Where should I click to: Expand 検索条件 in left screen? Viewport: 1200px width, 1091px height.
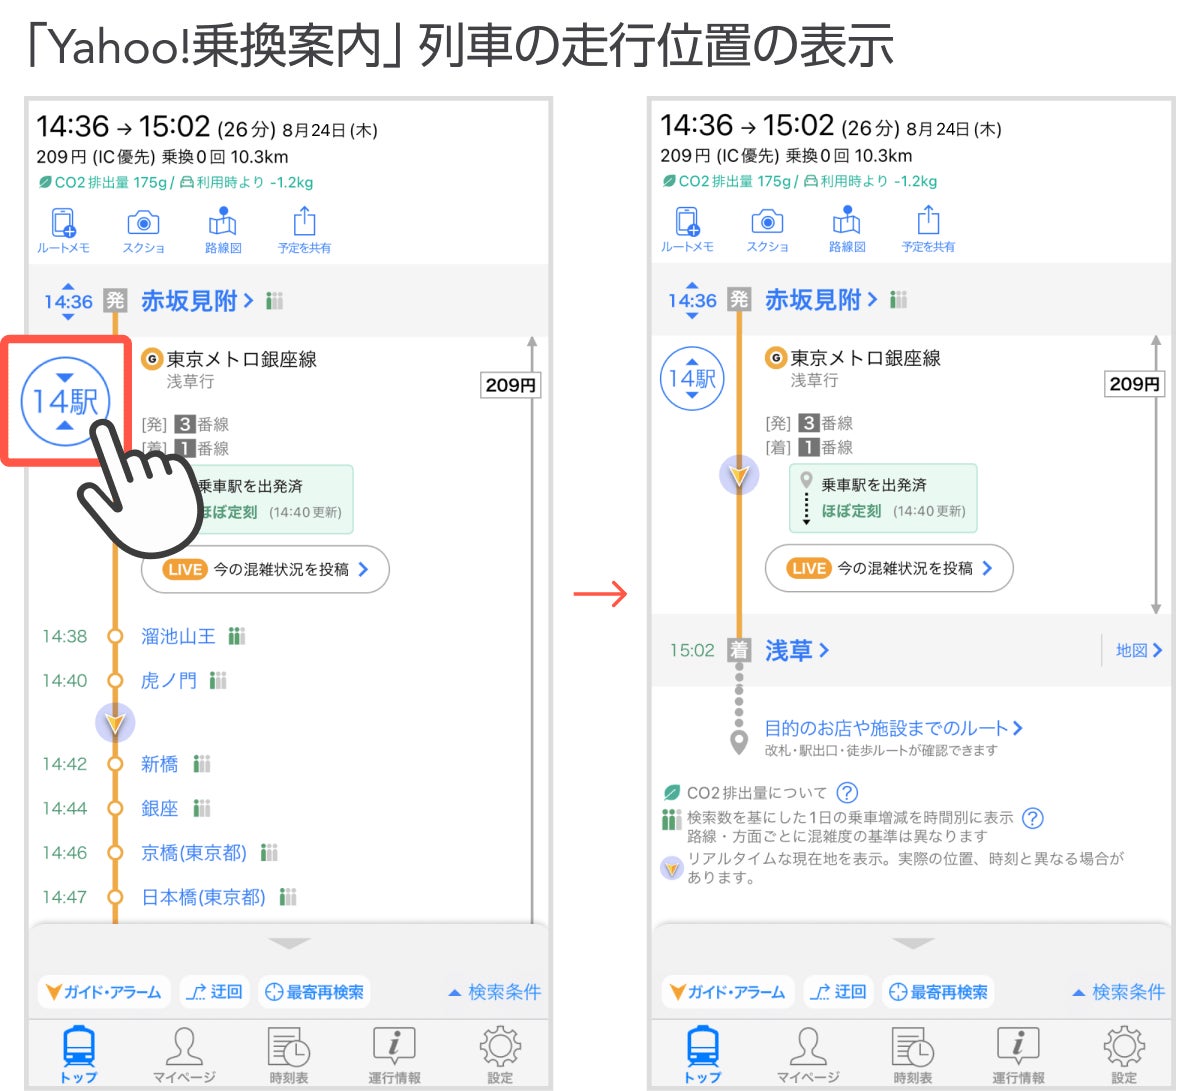(494, 992)
